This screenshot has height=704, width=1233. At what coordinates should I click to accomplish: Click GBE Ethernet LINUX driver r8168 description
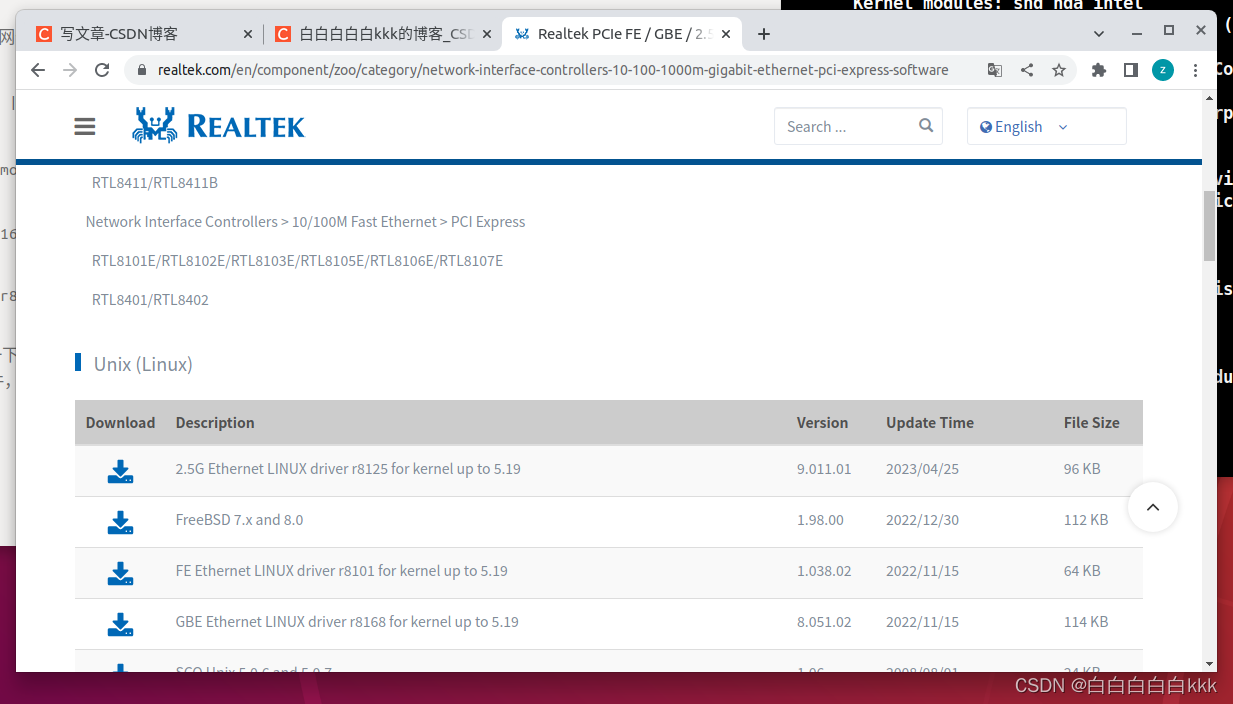pos(347,622)
